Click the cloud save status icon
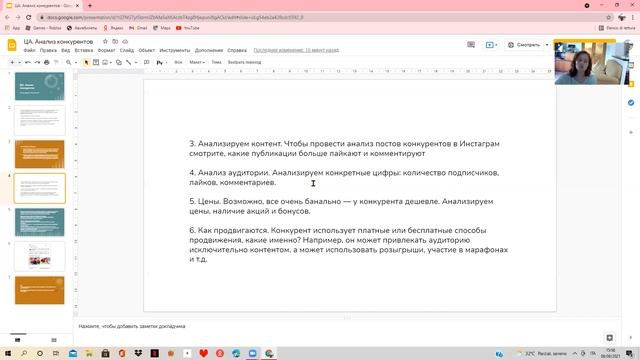Screen dimensions: 640x360 (x=125, y=41)
